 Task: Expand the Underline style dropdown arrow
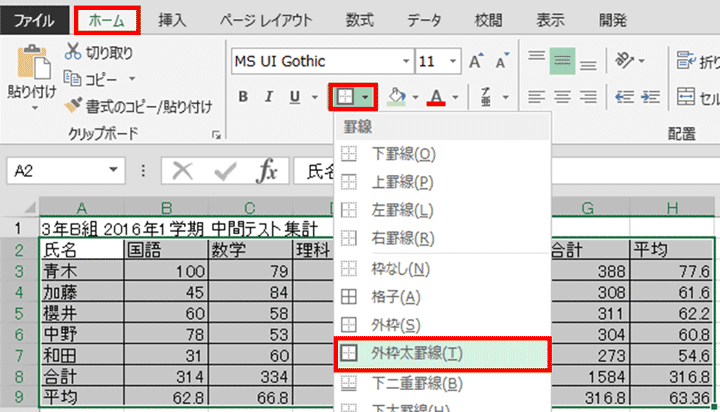(315, 97)
